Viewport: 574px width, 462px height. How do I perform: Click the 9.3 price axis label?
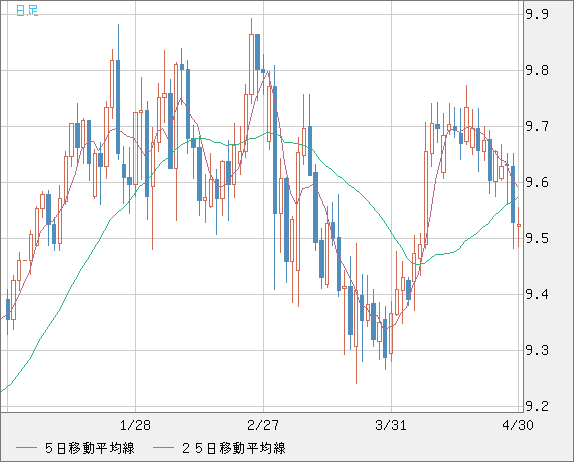pyautogui.click(x=537, y=350)
